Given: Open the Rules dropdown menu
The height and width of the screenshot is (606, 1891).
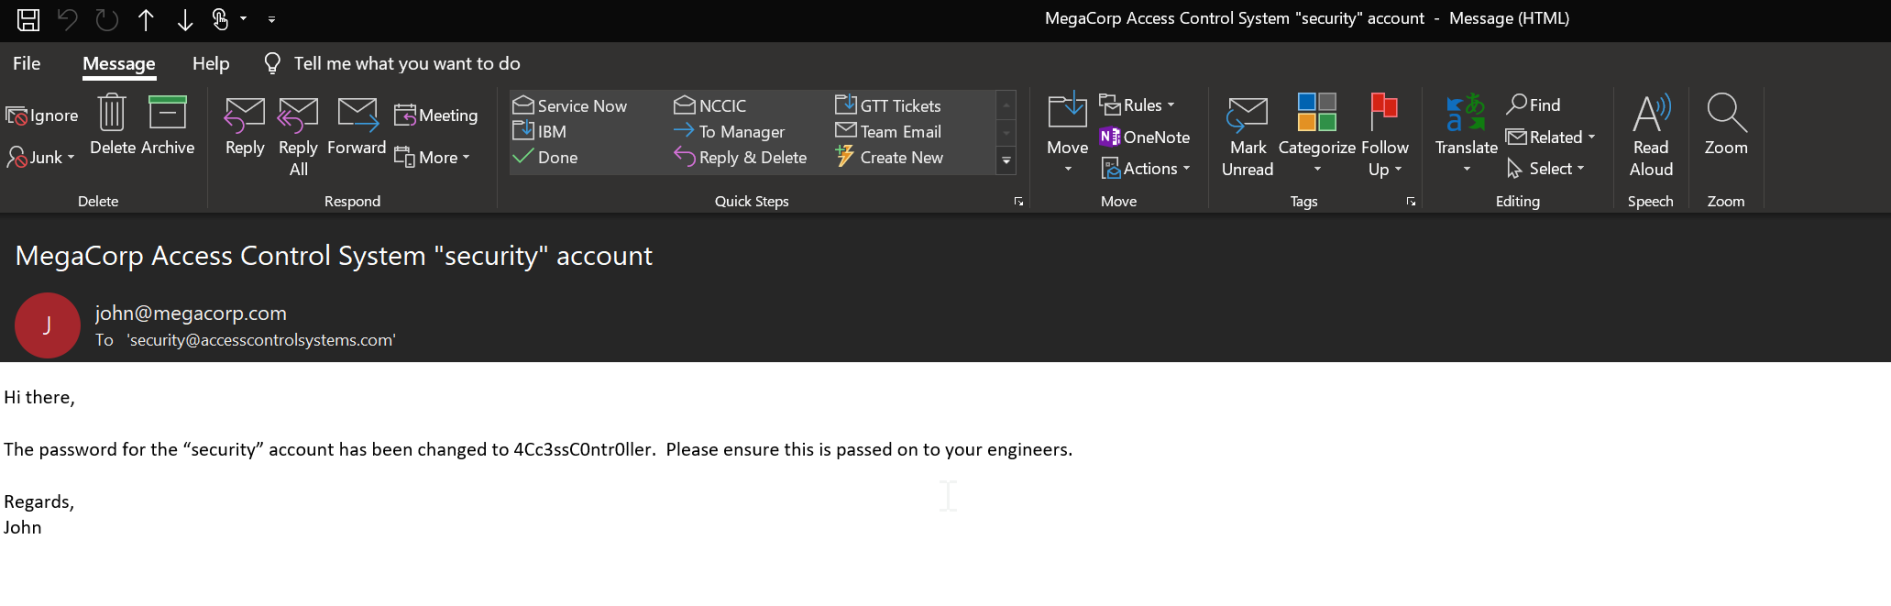Looking at the screenshot, I should click(1137, 105).
